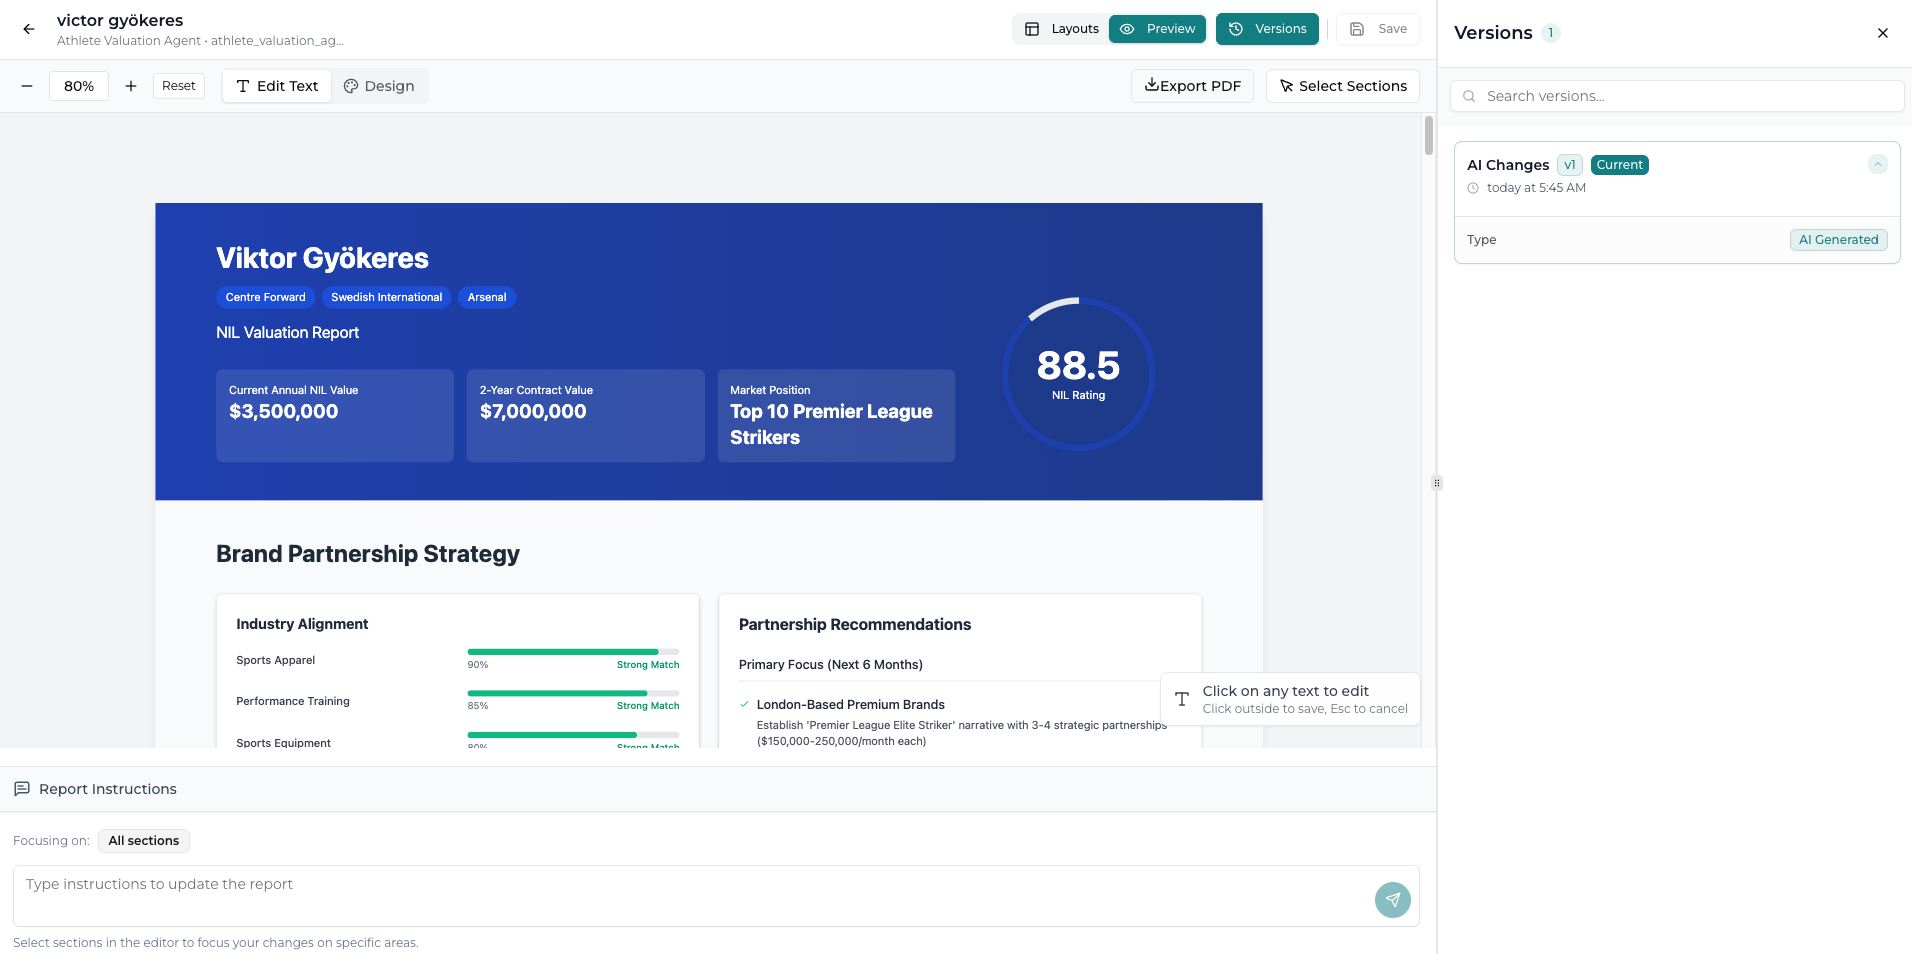Image resolution: width=1912 pixels, height=954 pixels.
Task: Click NIL Valuation Report subtitle
Action: (288, 333)
